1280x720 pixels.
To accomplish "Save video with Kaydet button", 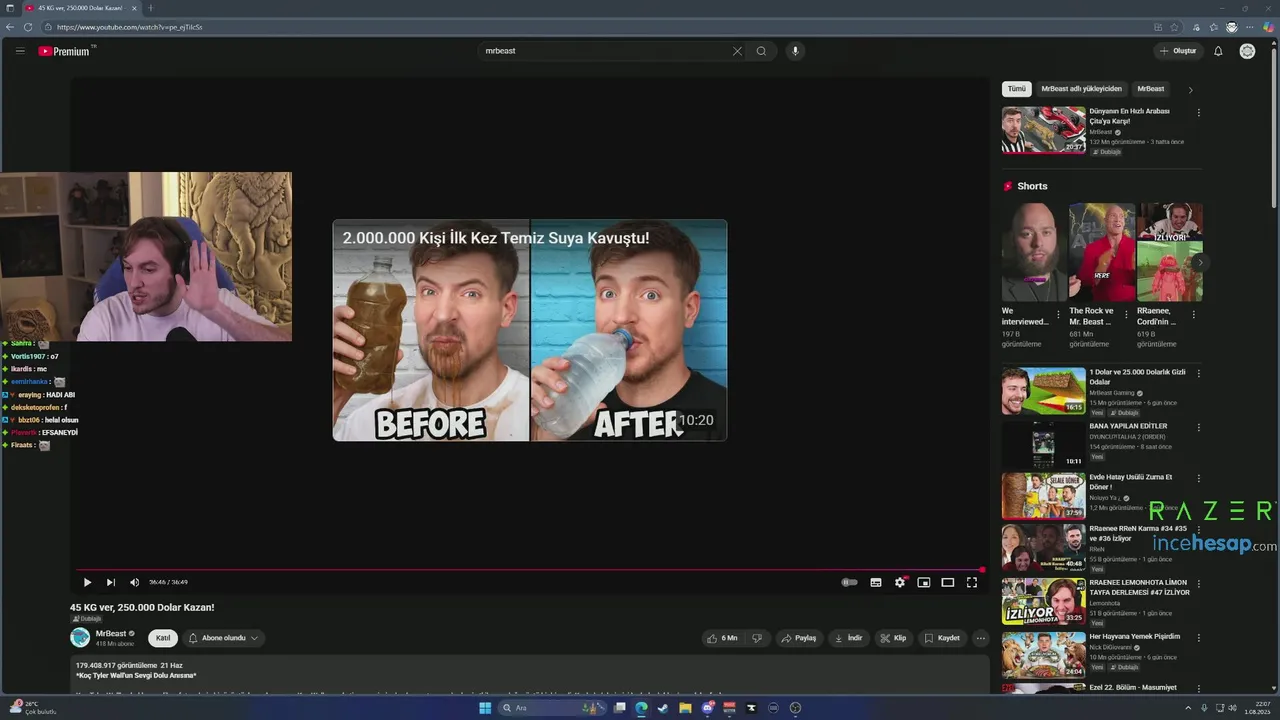I will tap(942, 638).
